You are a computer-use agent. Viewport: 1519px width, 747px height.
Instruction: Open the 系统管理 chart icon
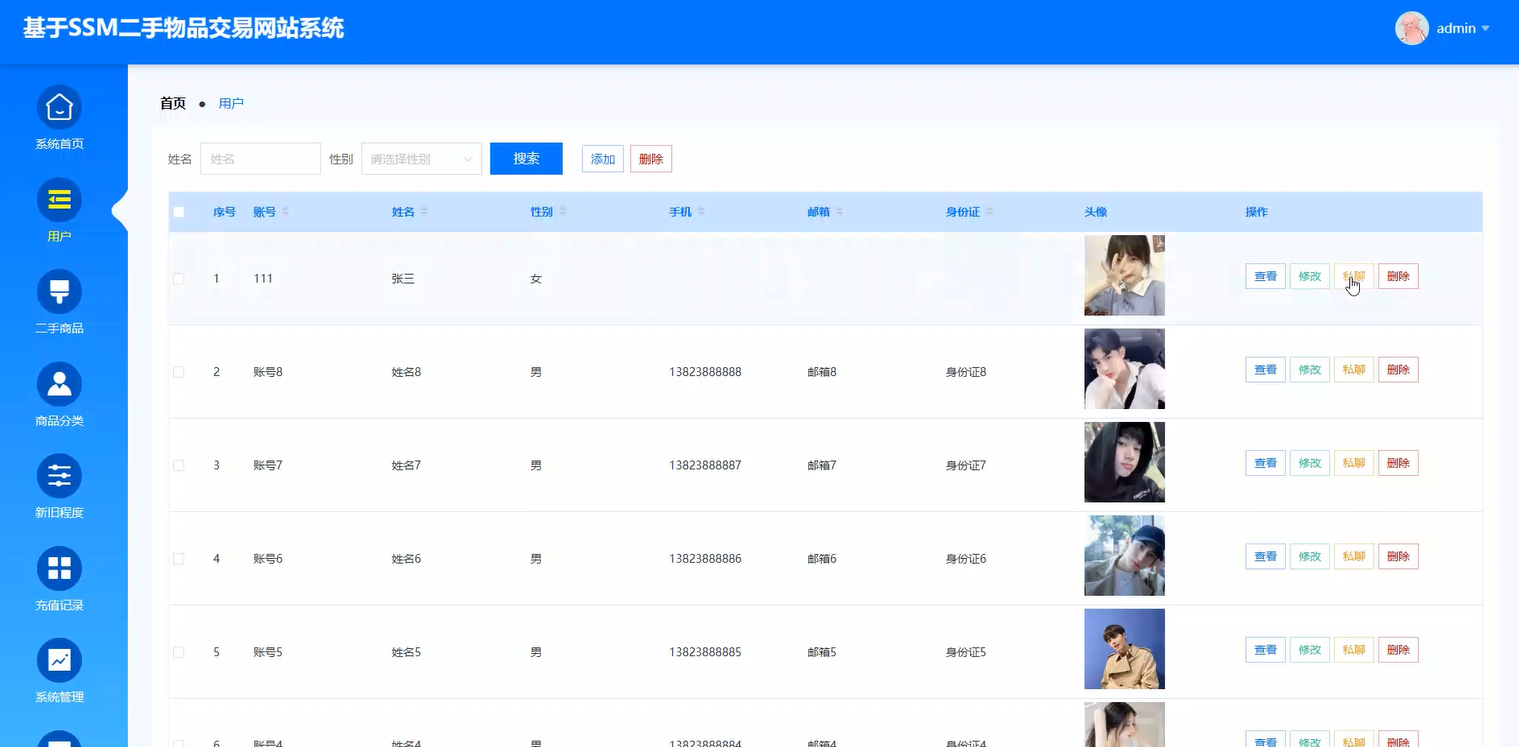(x=59, y=660)
